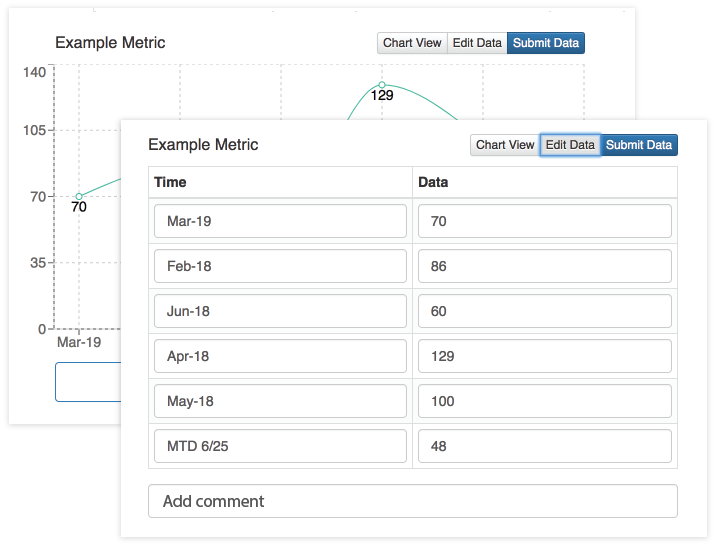Click the data field containing 129
716x547 pixels.
point(545,356)
